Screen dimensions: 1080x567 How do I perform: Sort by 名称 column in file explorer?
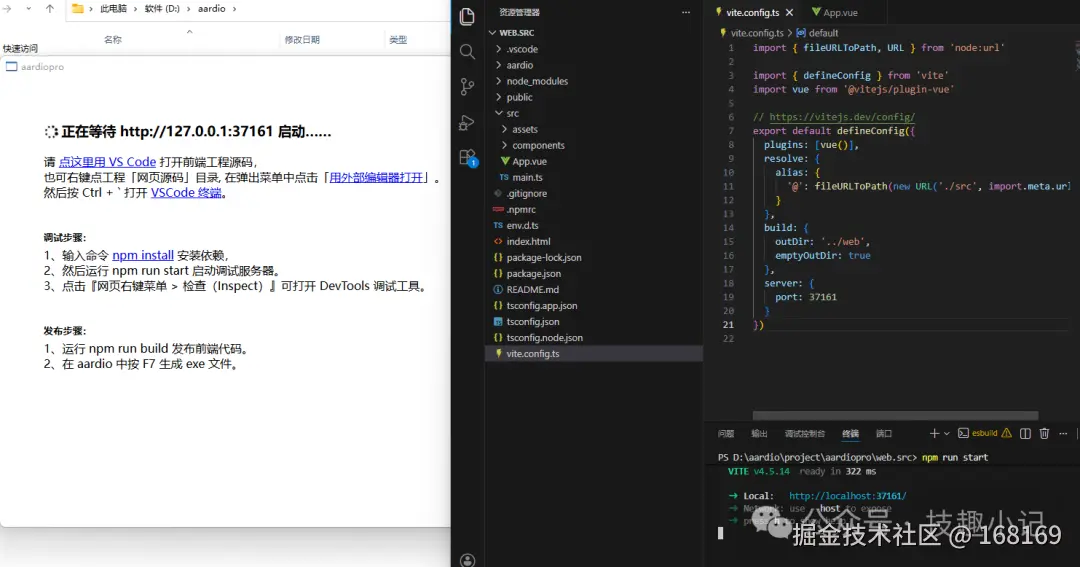112,40
